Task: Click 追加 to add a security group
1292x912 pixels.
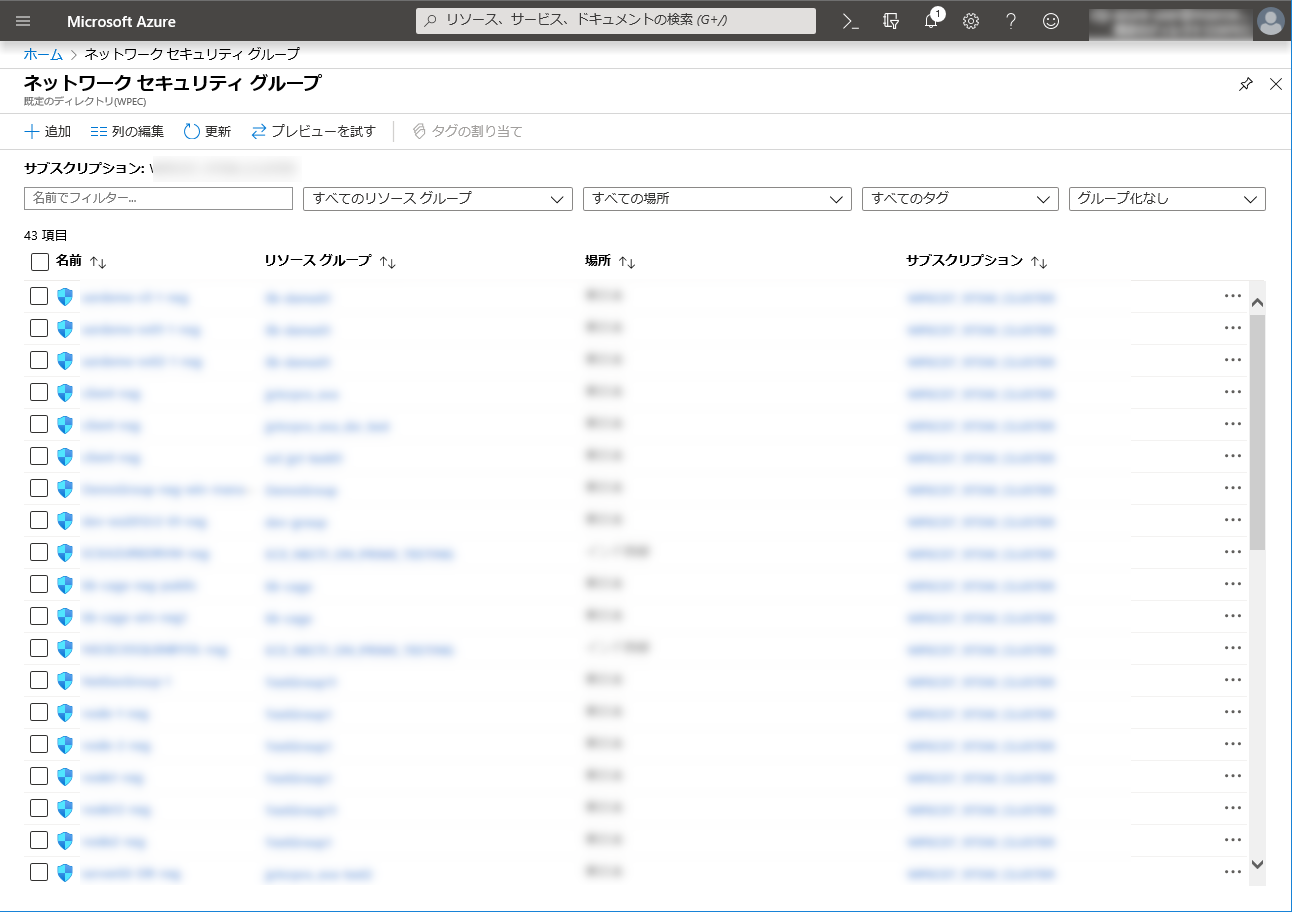Action: 47,132
